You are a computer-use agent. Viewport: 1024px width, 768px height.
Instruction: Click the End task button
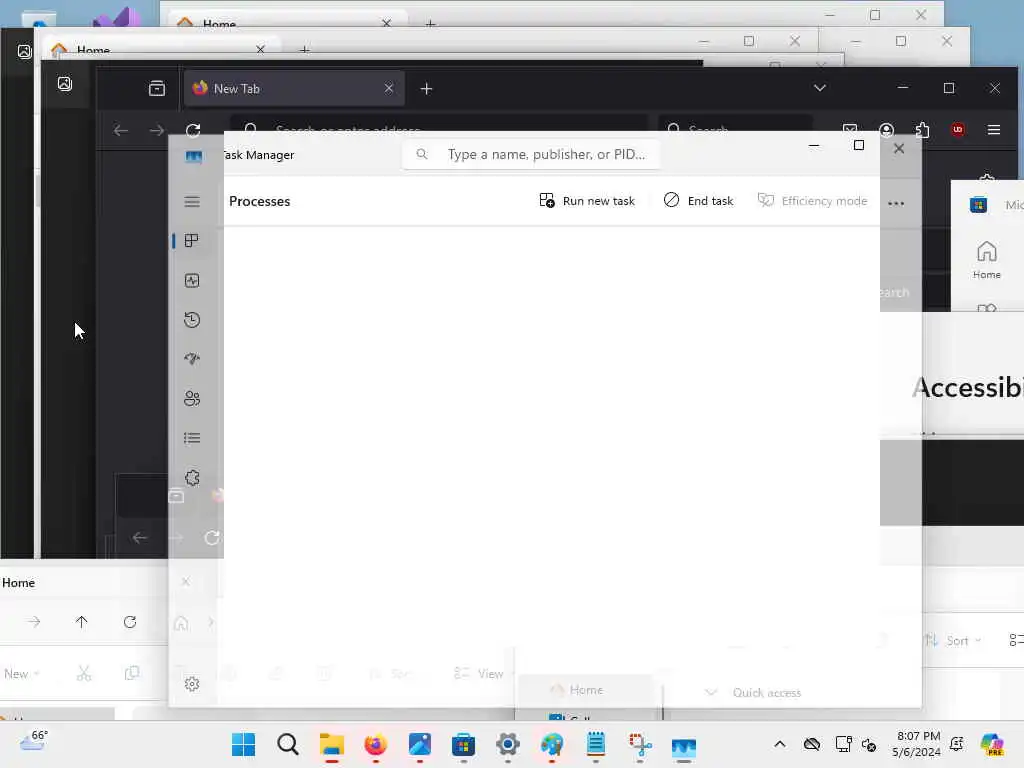tap(699, 200)
